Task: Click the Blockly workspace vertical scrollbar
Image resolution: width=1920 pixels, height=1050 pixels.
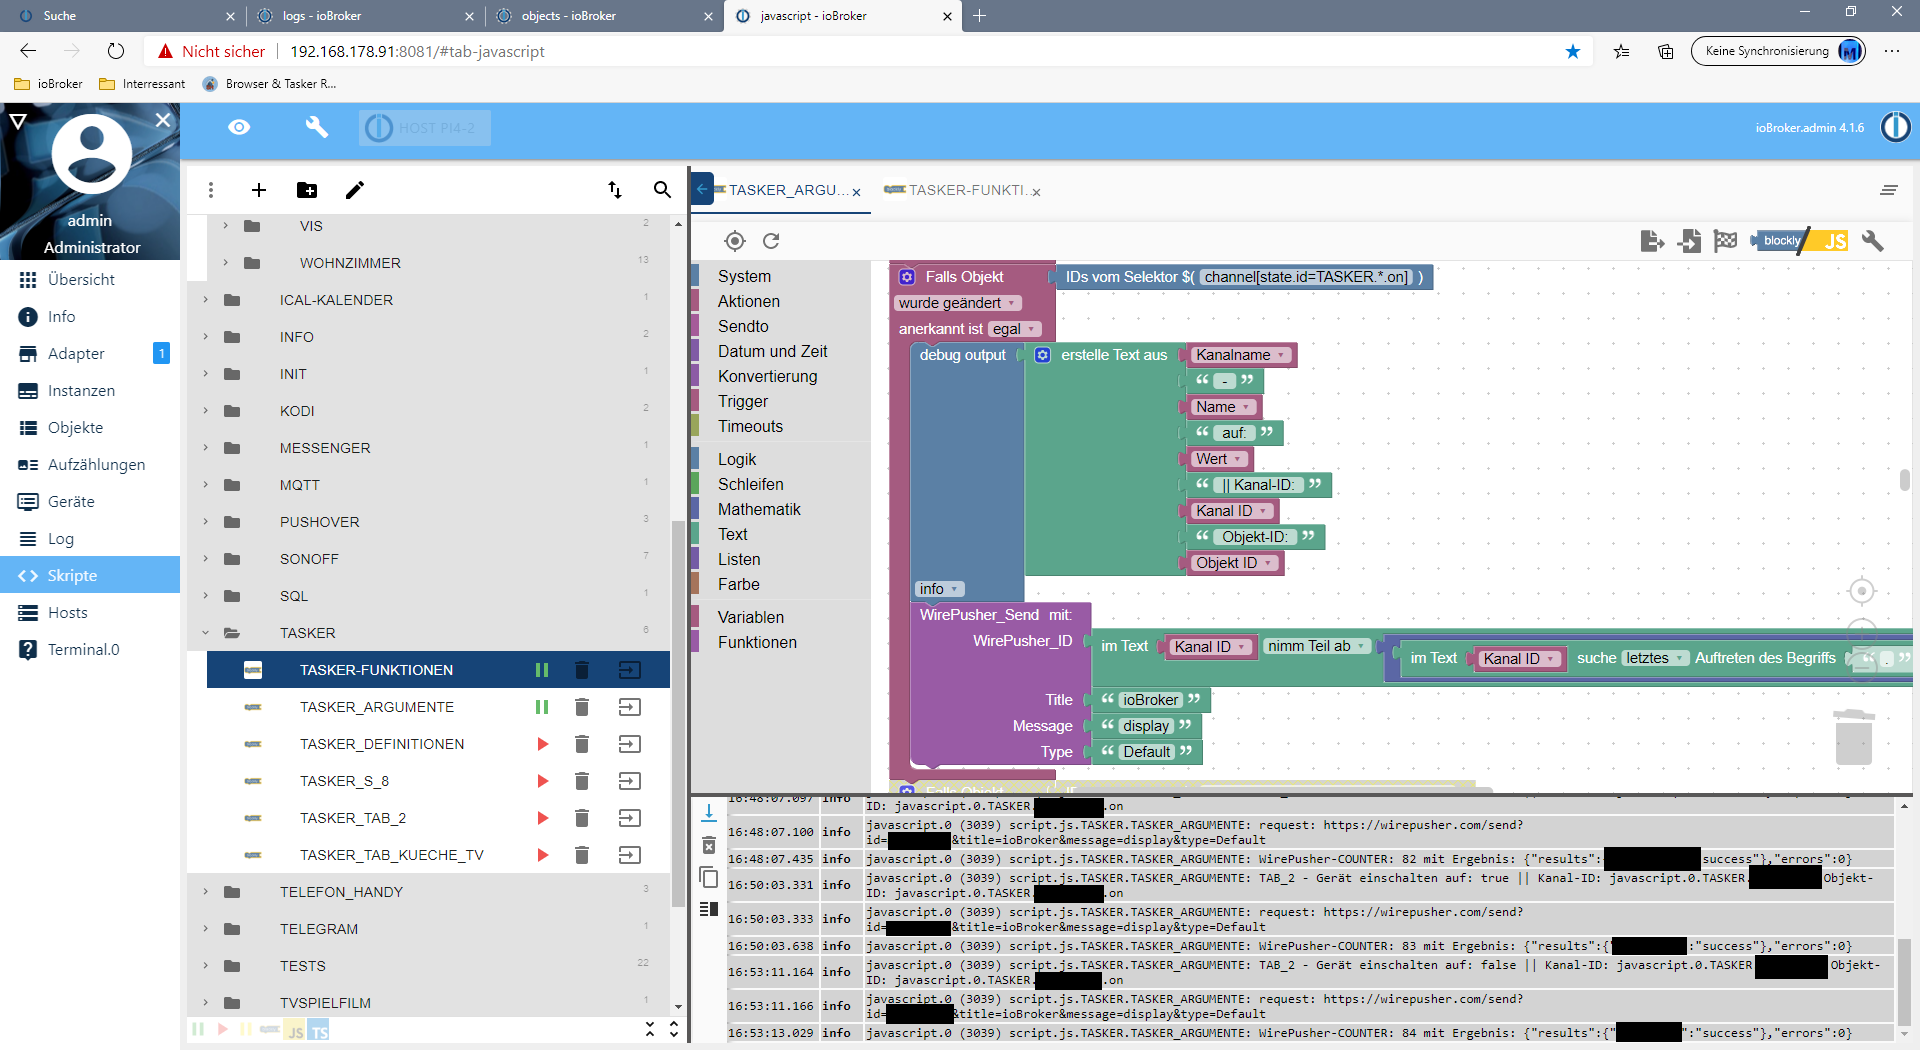Action: click(x=1904, y=480)
